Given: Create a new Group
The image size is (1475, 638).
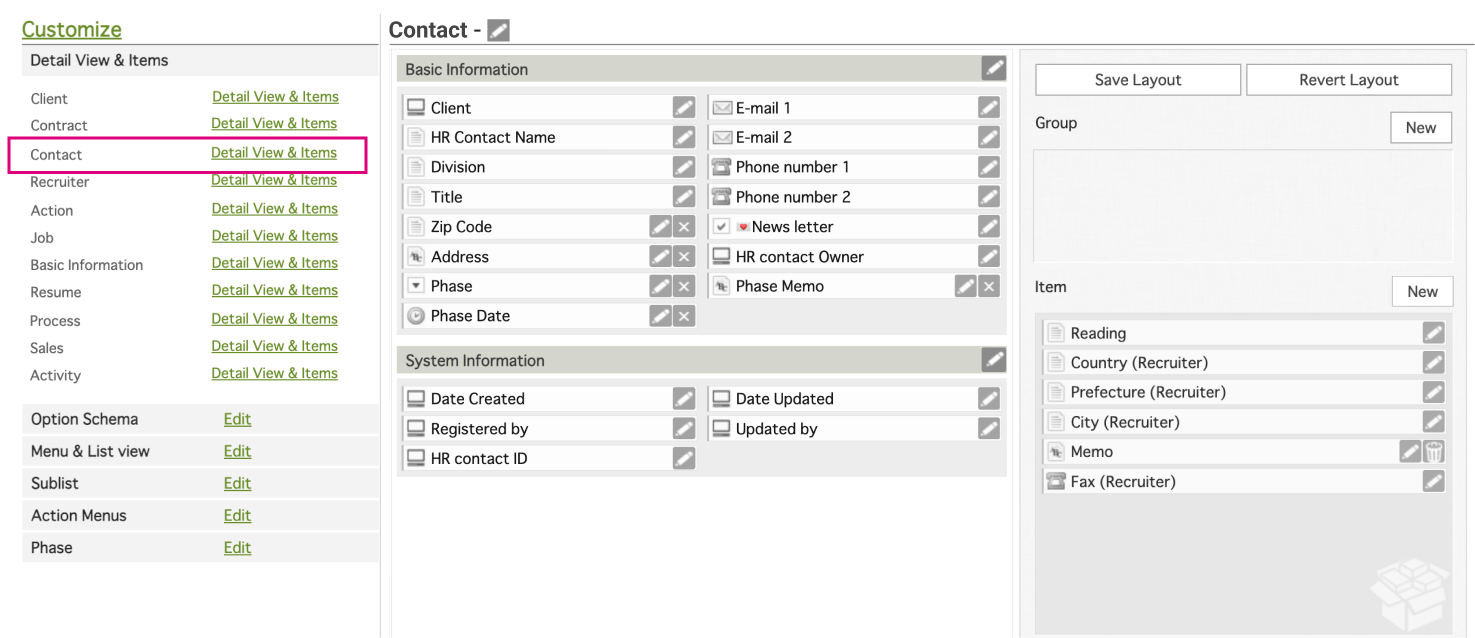Looking at the screenshot, I should tap(1420, 128).
